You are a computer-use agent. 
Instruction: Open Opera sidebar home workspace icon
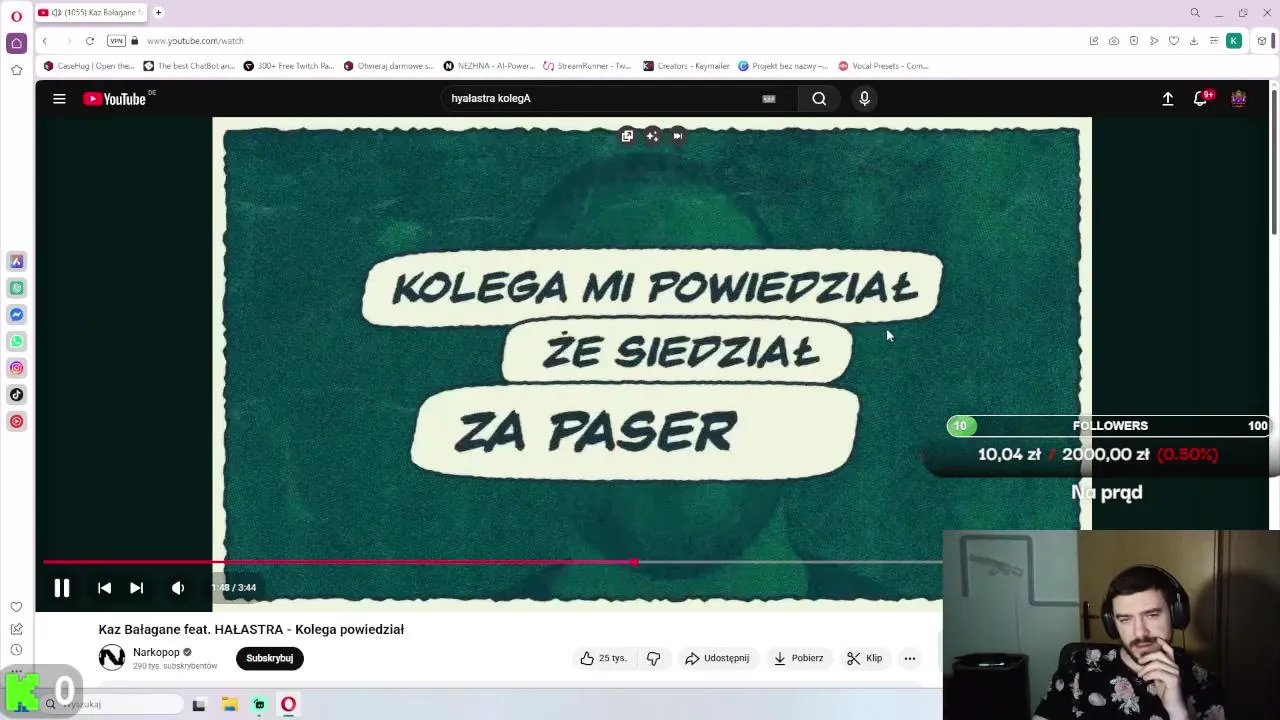click(16, 43)
